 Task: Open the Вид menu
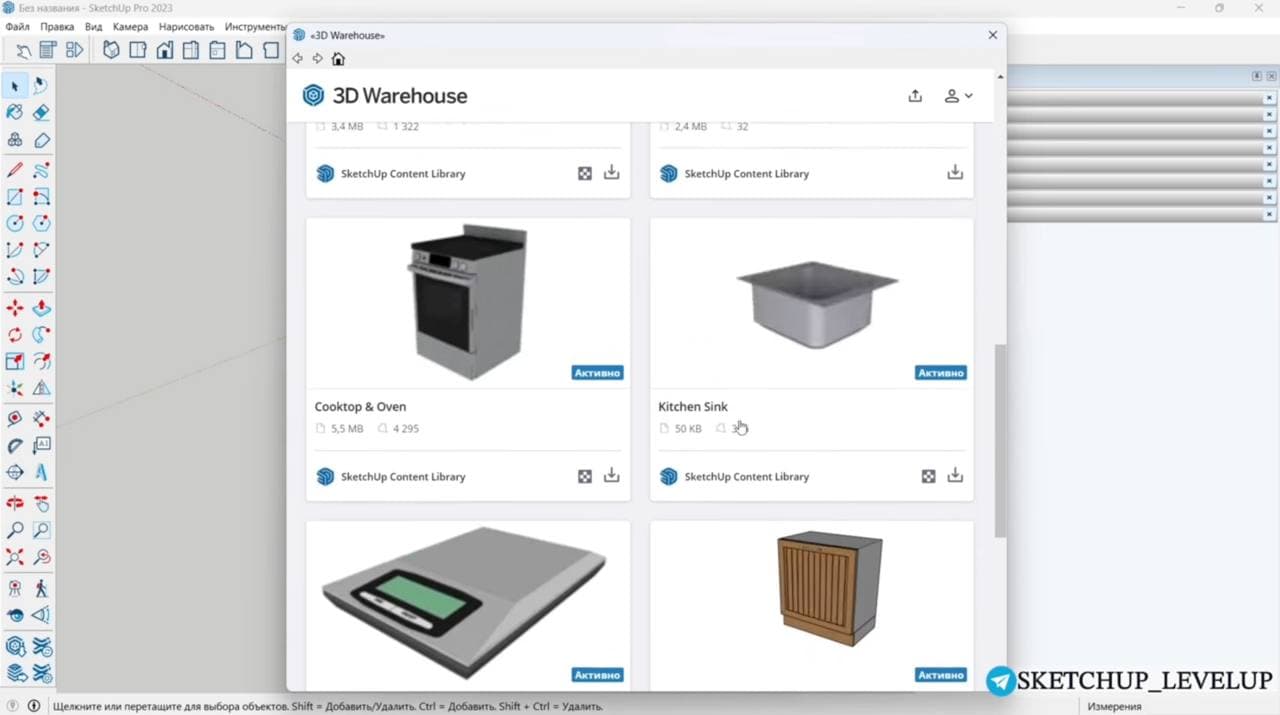coord(94,27)
